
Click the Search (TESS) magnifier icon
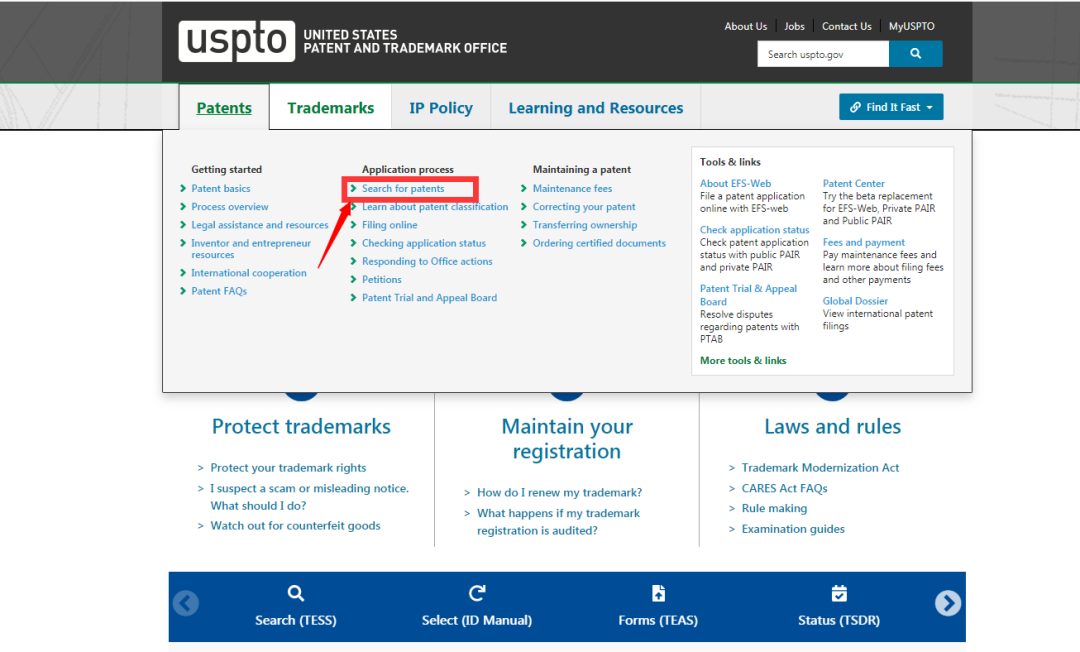(295, 593)
